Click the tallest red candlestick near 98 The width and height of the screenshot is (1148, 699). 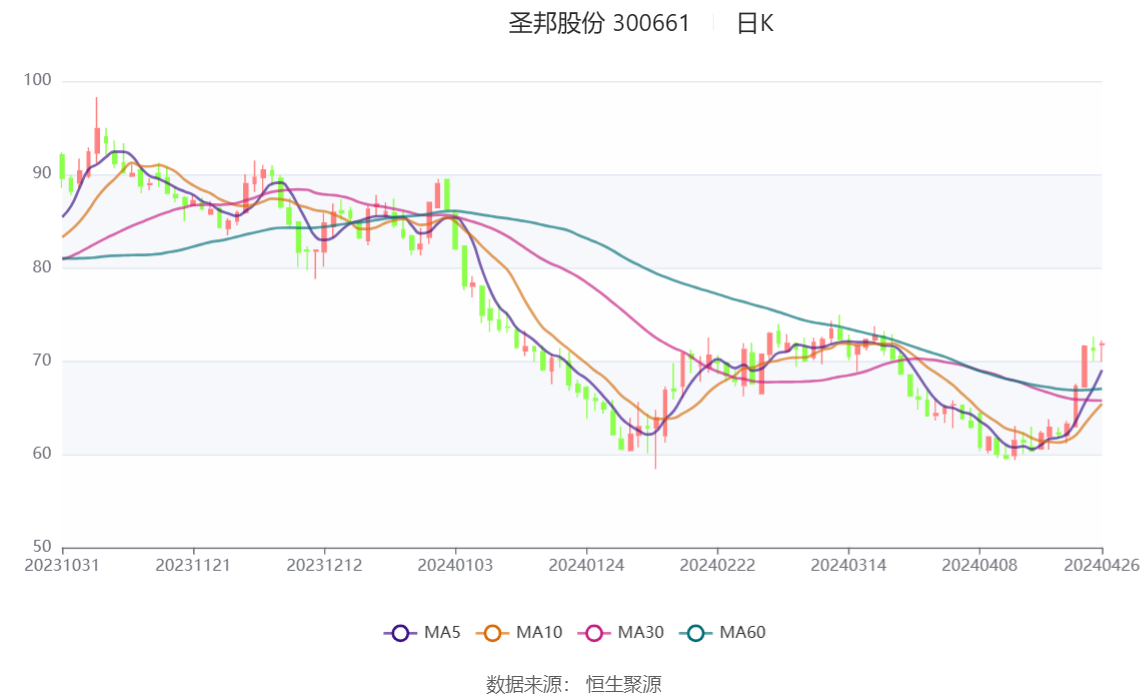click(97, 138)
